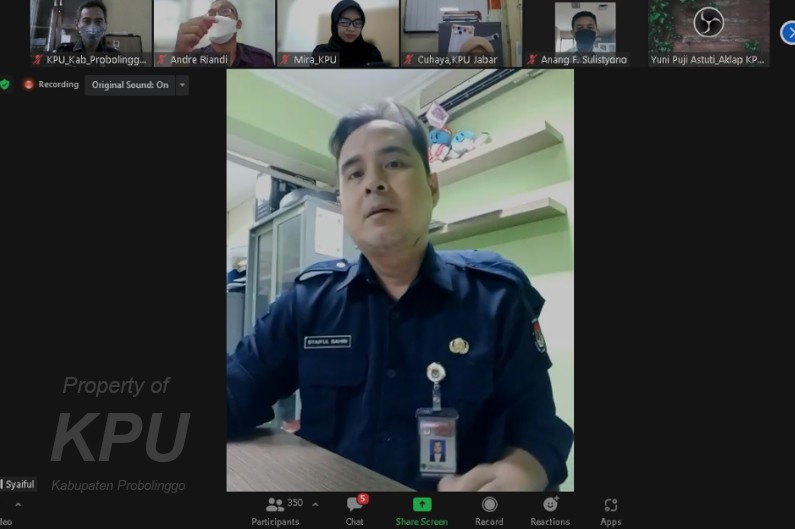795x529 pixels.
Task: Show next participants with blue arrow
Action: click(x=788, y=33)
